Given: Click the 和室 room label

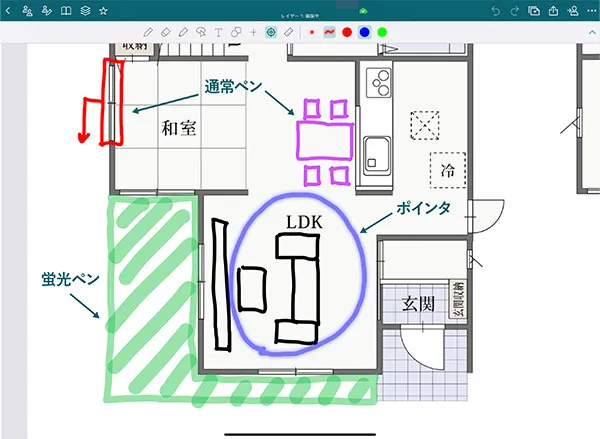Looking at the screenshot, I should pyautogui.click(x=179, y=128).
